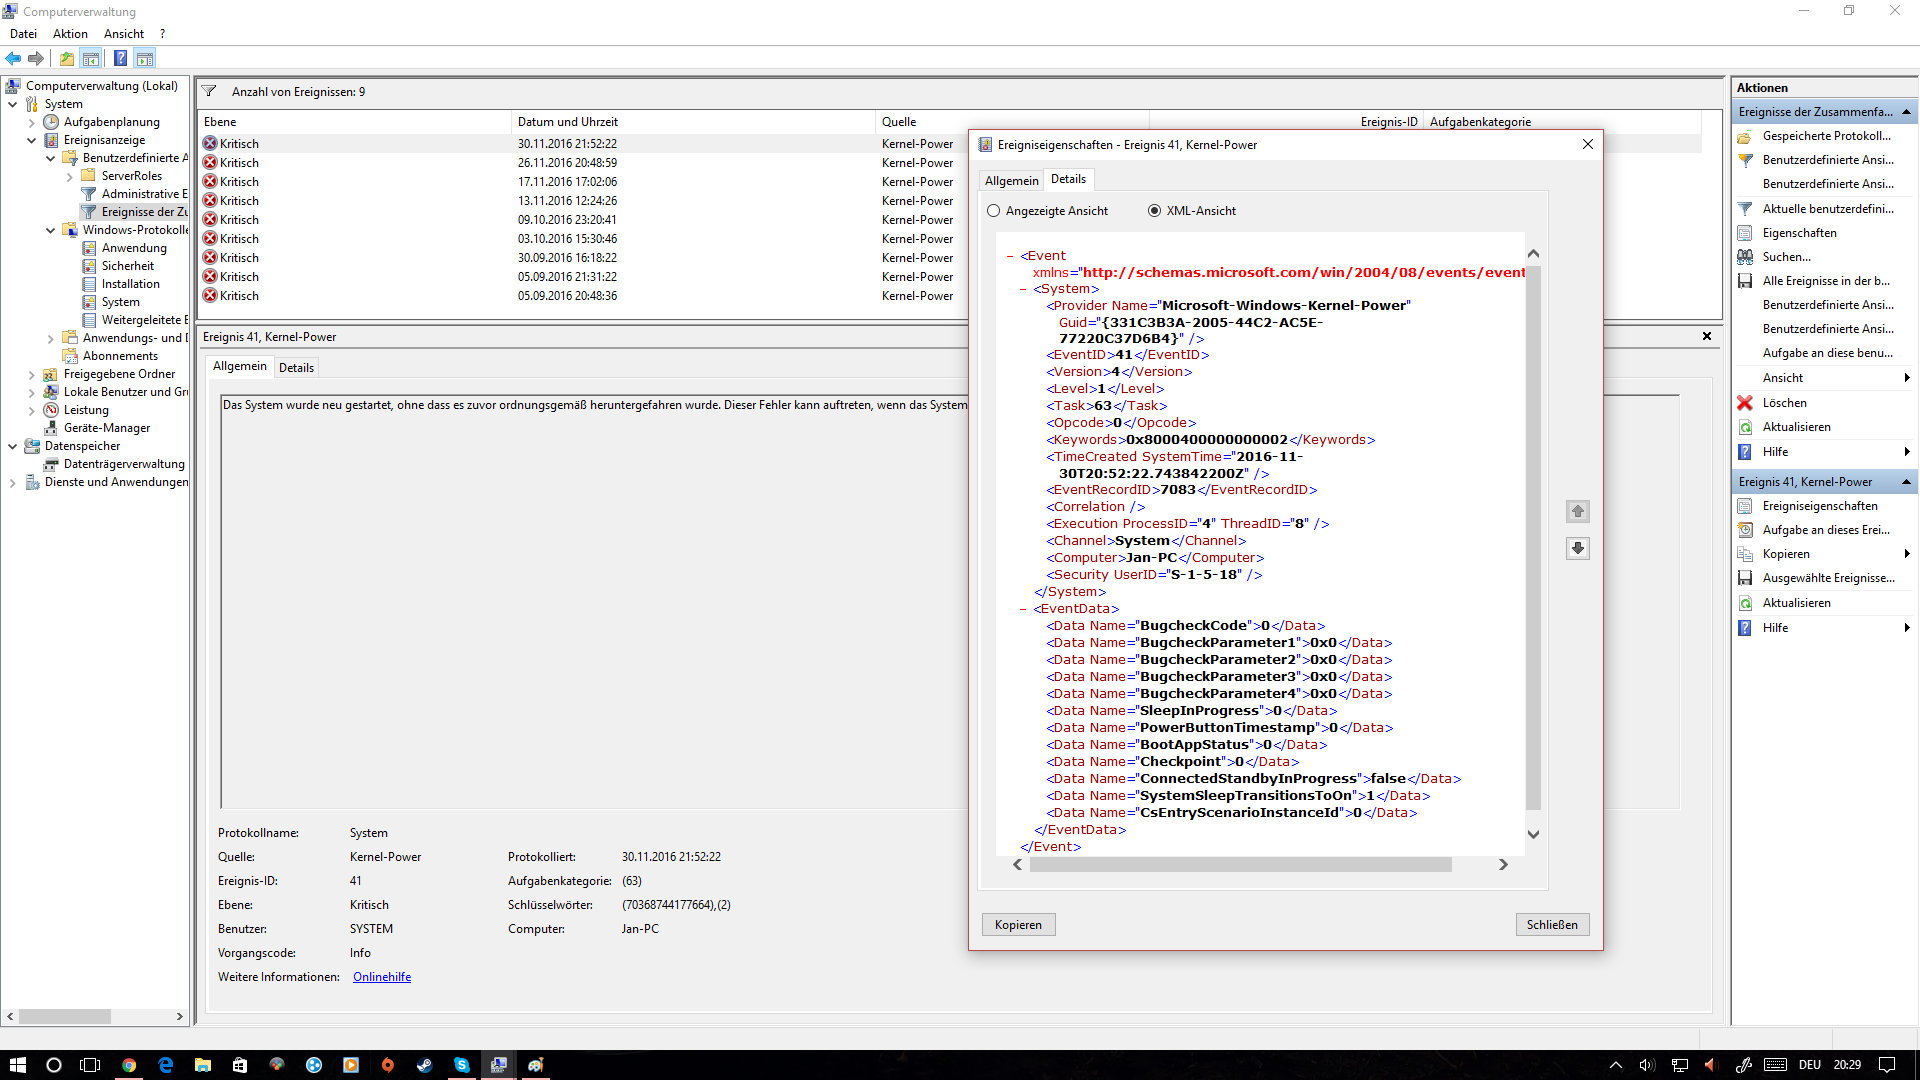Click the Kopieren button

point(1017,925)
